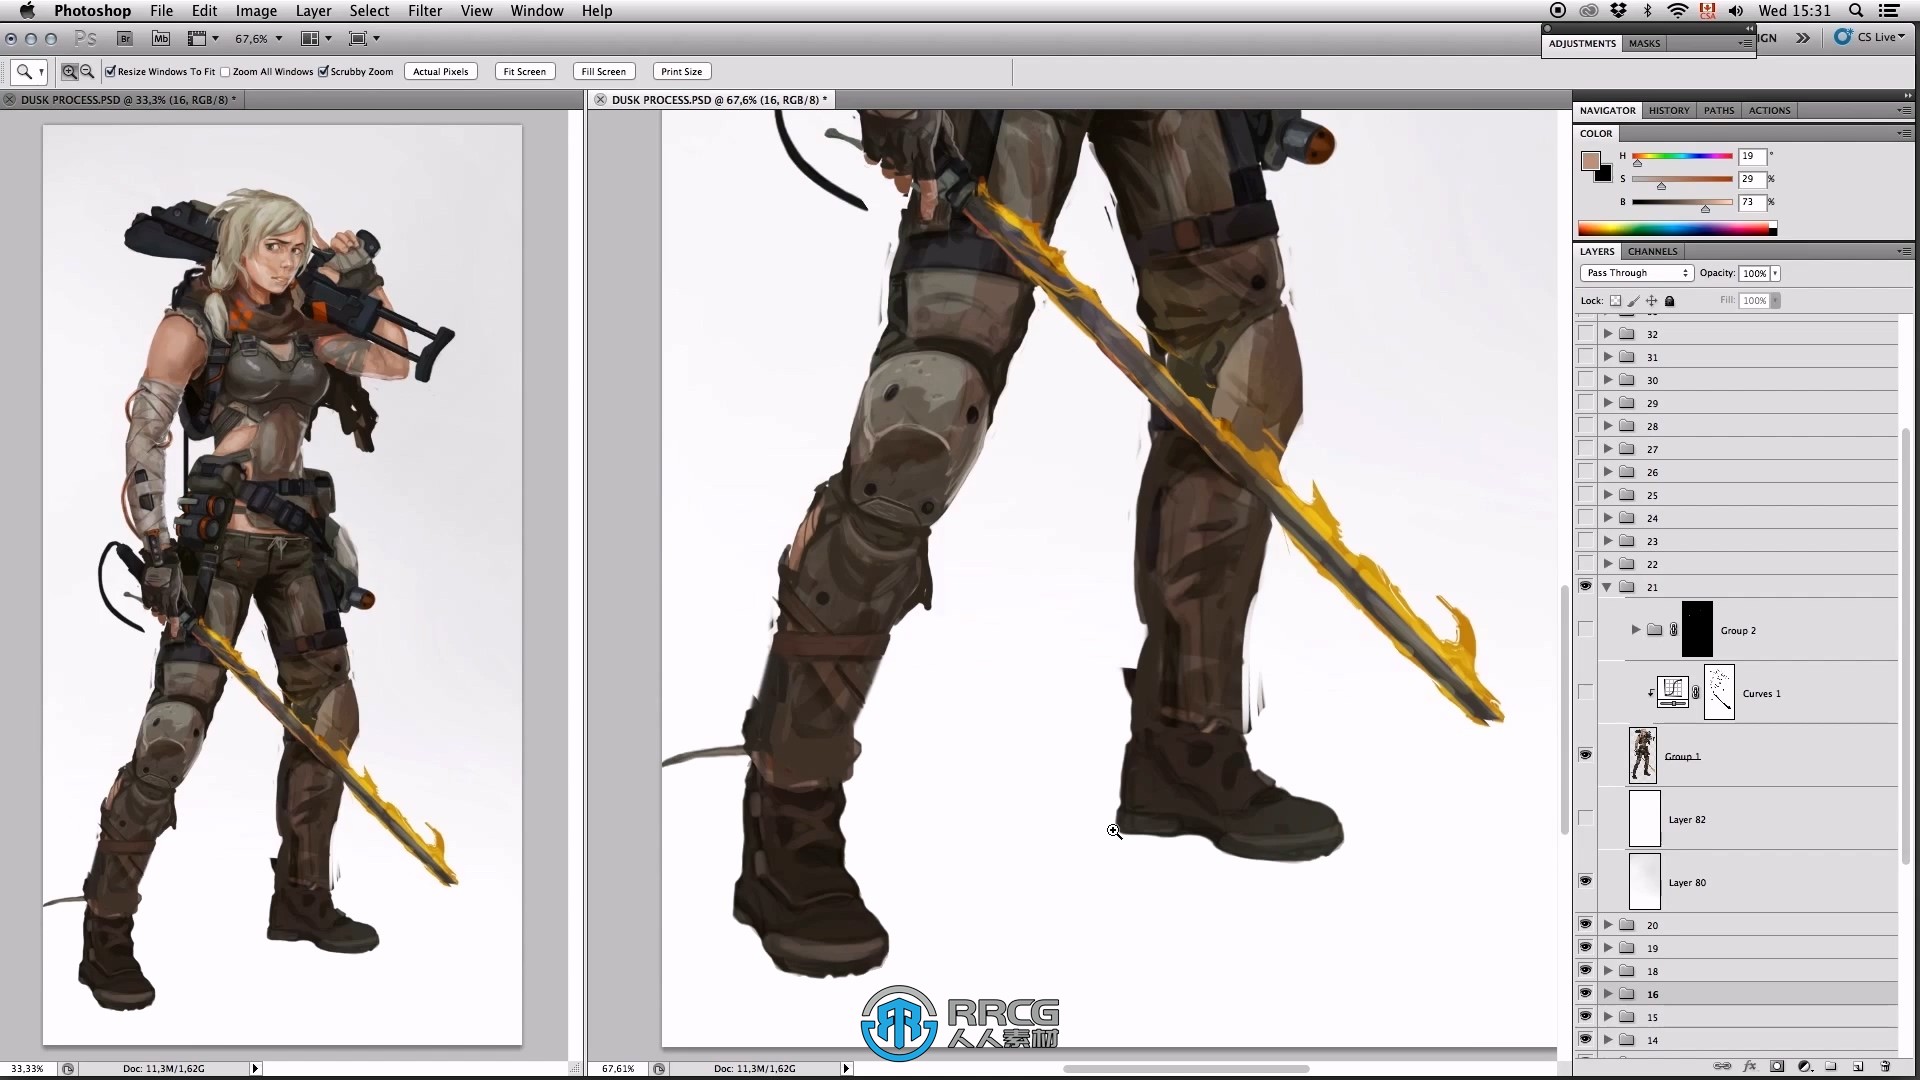Click Create new fill or adjustment layer icon
The width and height of the screenshot is (1920, 1080).
pyautogui.click(x=1804, y=1066)
